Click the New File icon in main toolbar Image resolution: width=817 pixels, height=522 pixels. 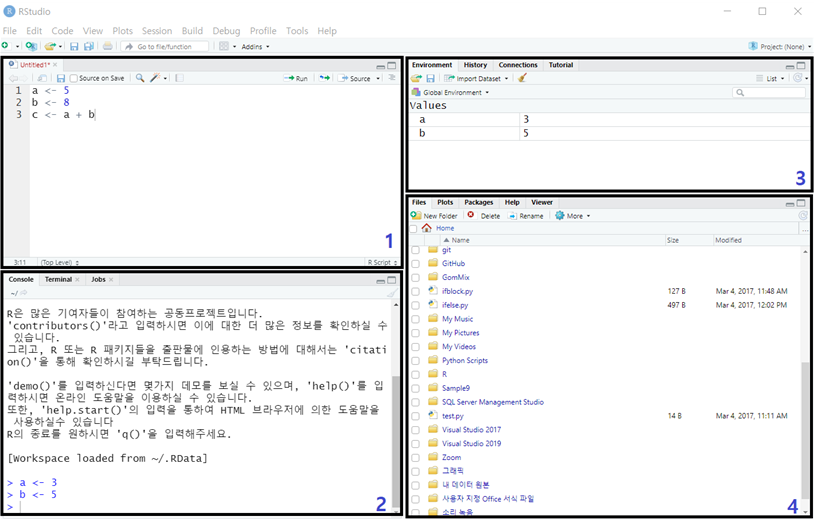tap(5, 46)
